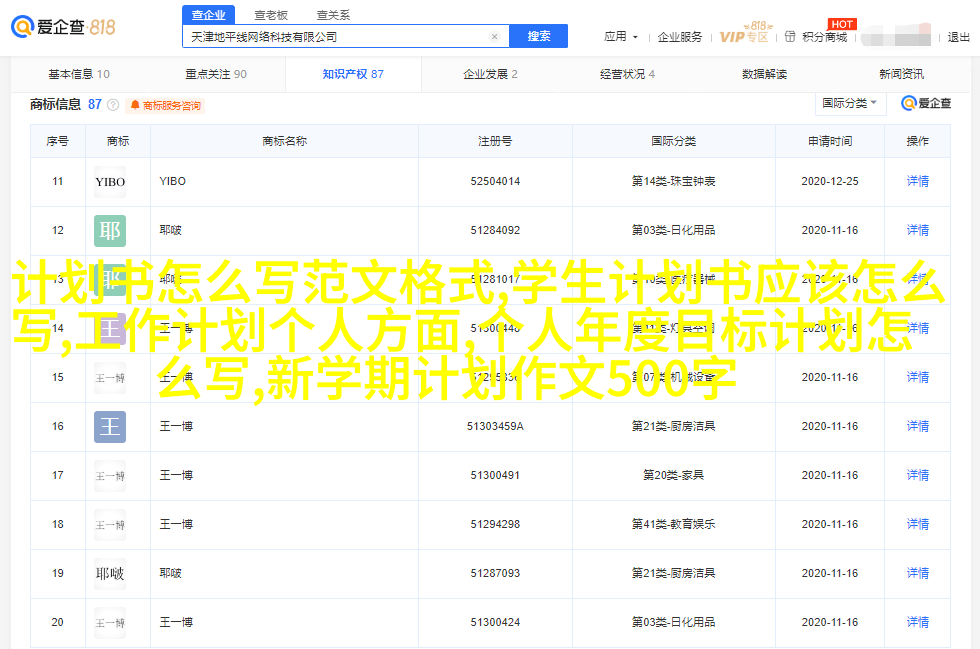Open 详情 link for row 11 YIBO
980x649 pixels.
pos(917,182)
